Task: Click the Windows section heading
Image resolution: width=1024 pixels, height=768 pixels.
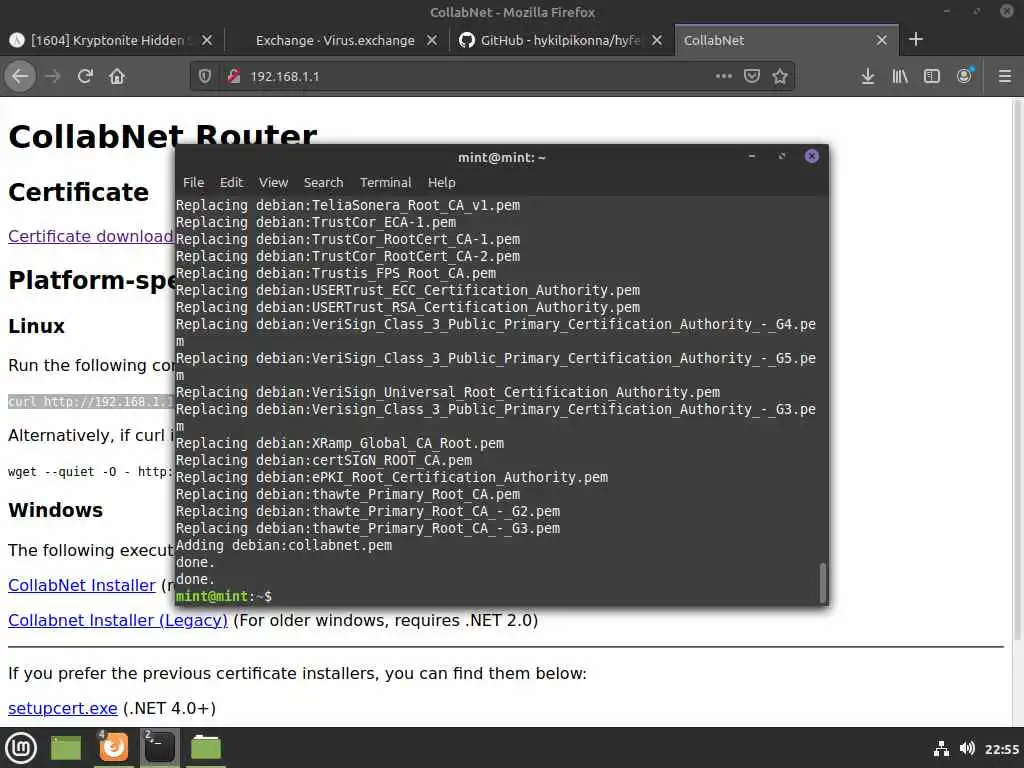Action: pos(56,510)
